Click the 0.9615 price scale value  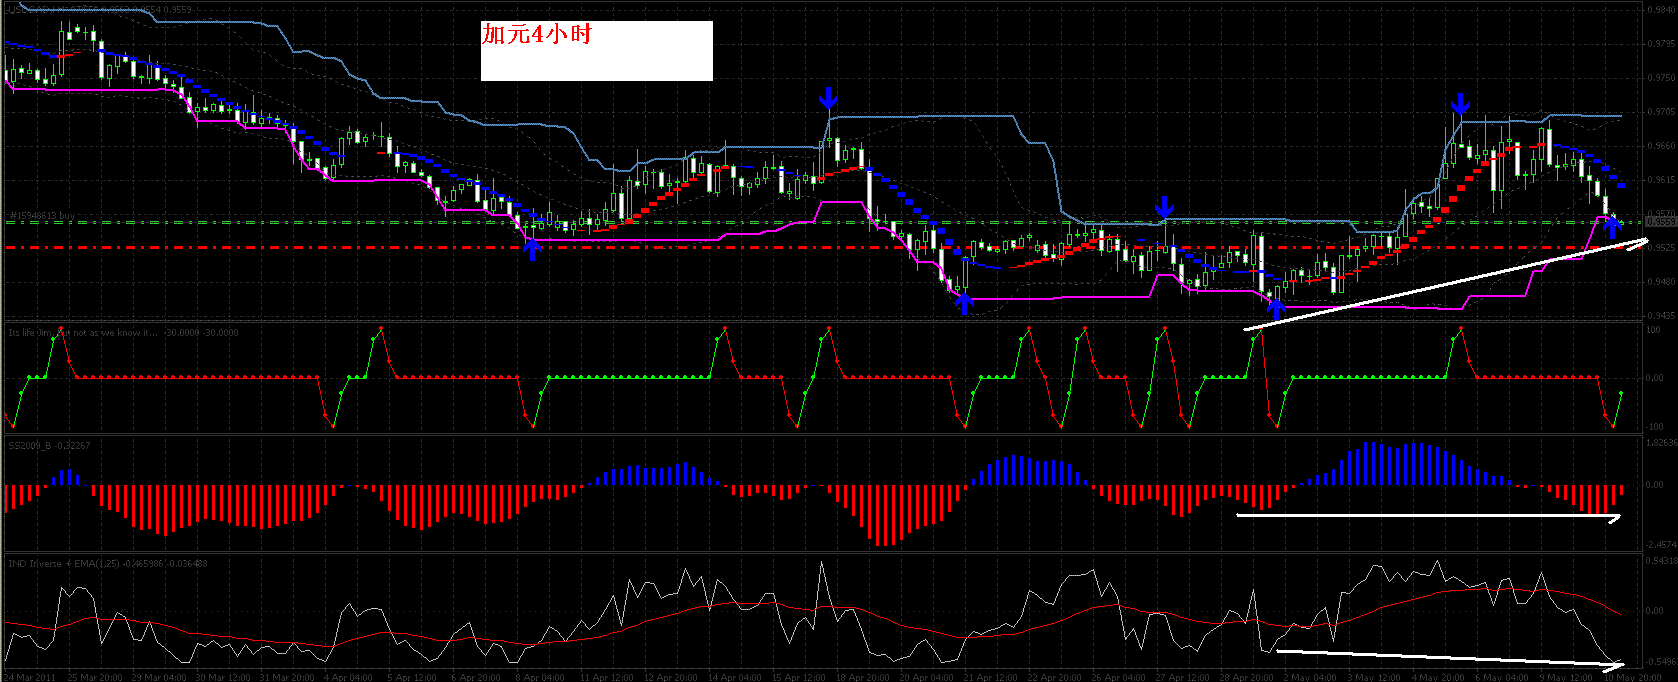pos(1660,180)
